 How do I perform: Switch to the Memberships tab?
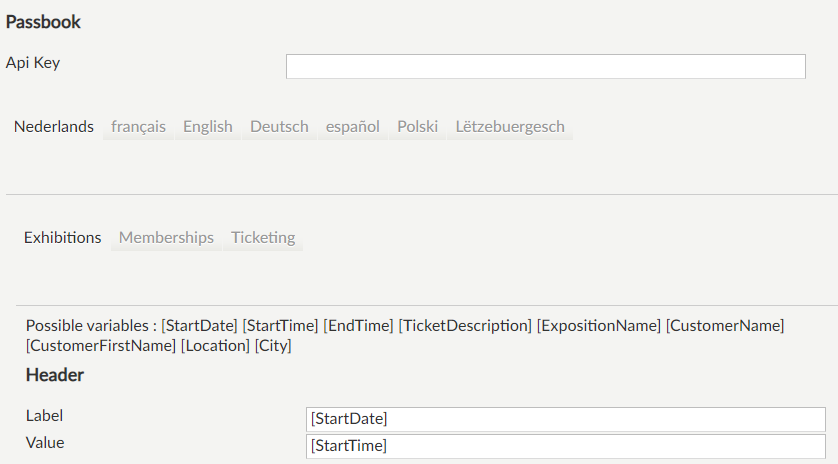coord(166,238)
